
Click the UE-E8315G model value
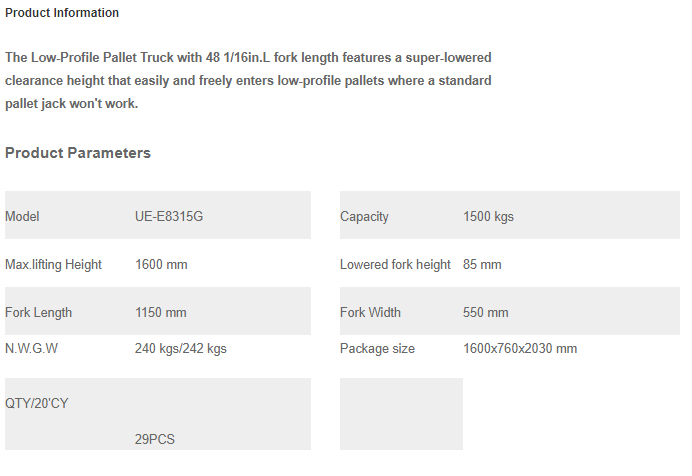[169, 217]
